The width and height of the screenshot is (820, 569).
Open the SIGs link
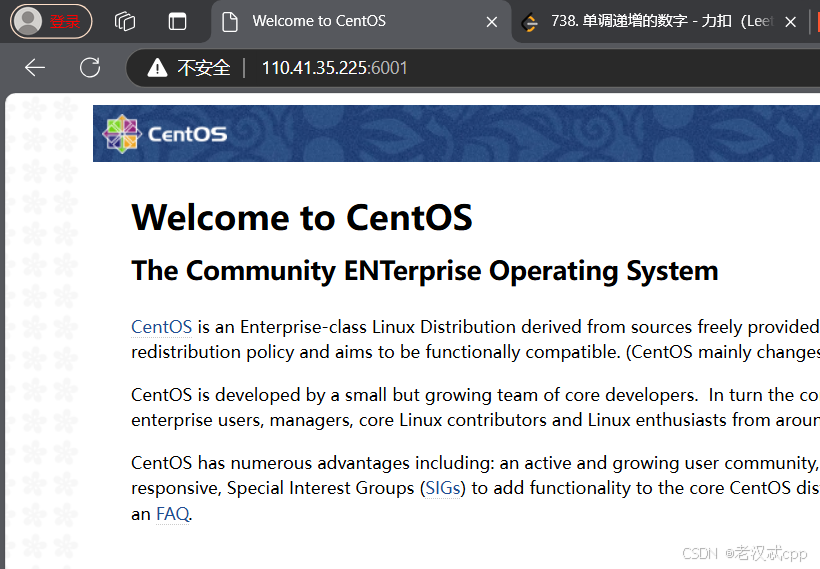coord(443,488)
